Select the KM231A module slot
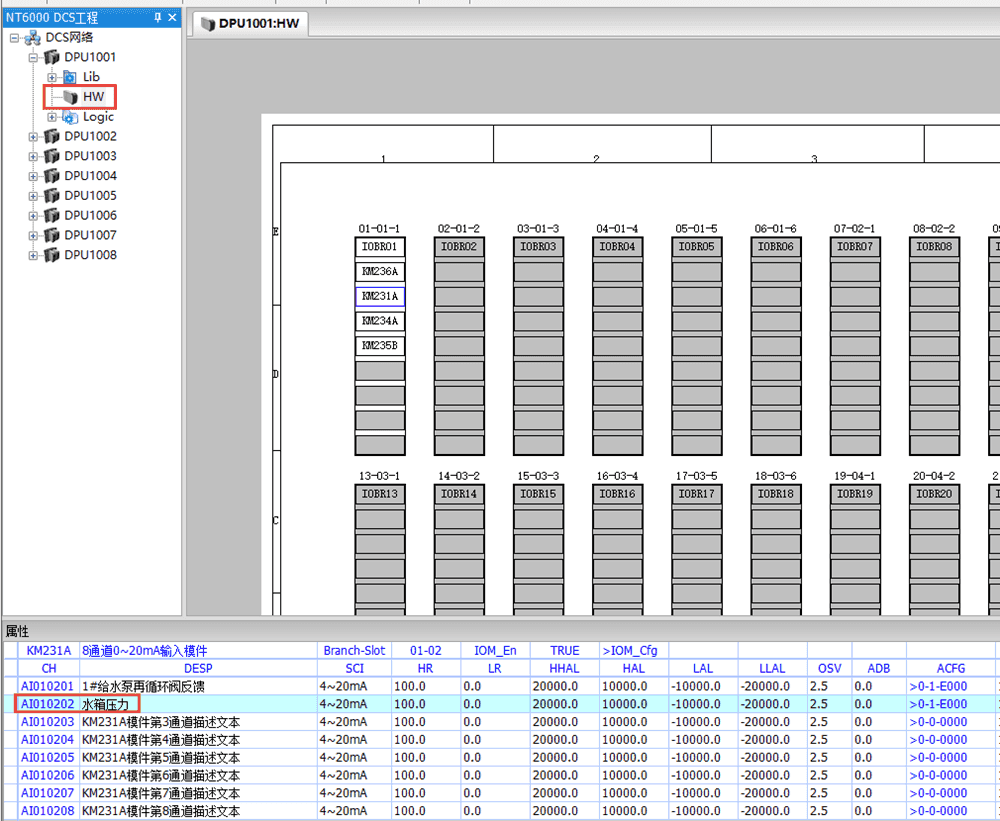Viewport: 1000px width, 821px height. (x=379, y=296)
